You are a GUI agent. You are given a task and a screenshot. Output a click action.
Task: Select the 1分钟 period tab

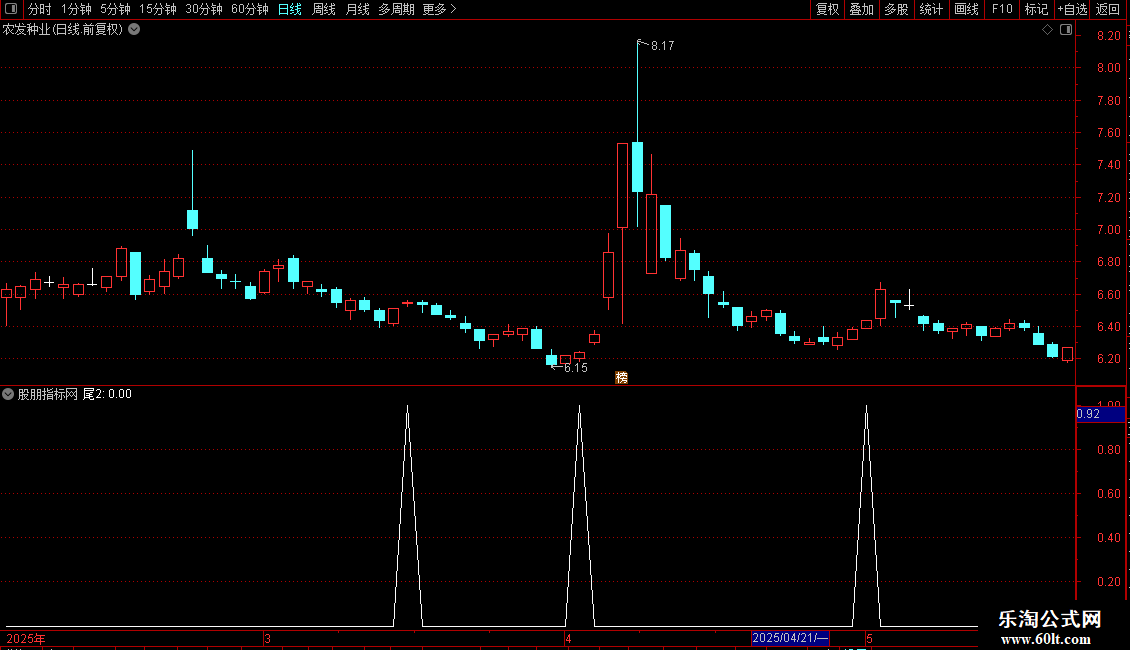[x=76, y=9]
